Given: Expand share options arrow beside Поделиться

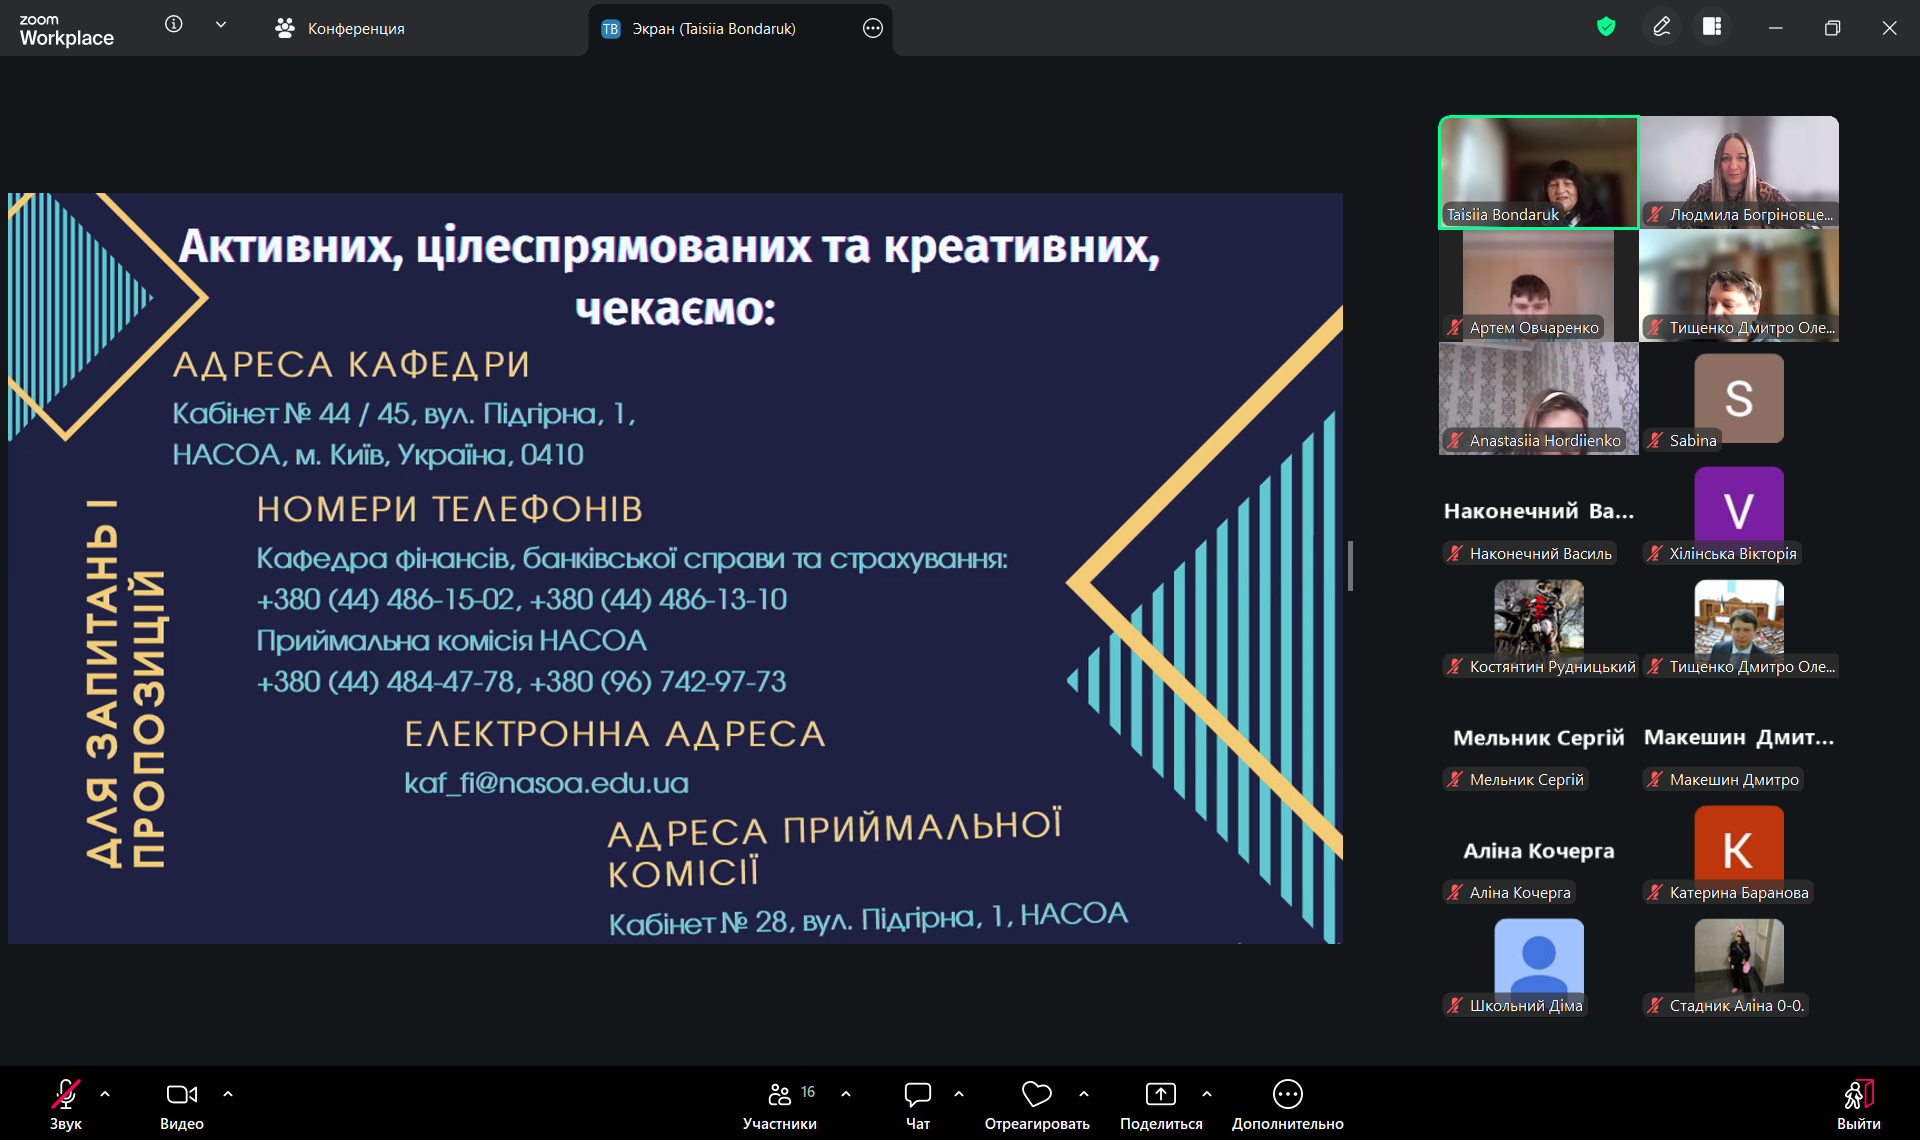Looking at the screenshot, I should [1207, 1094].
